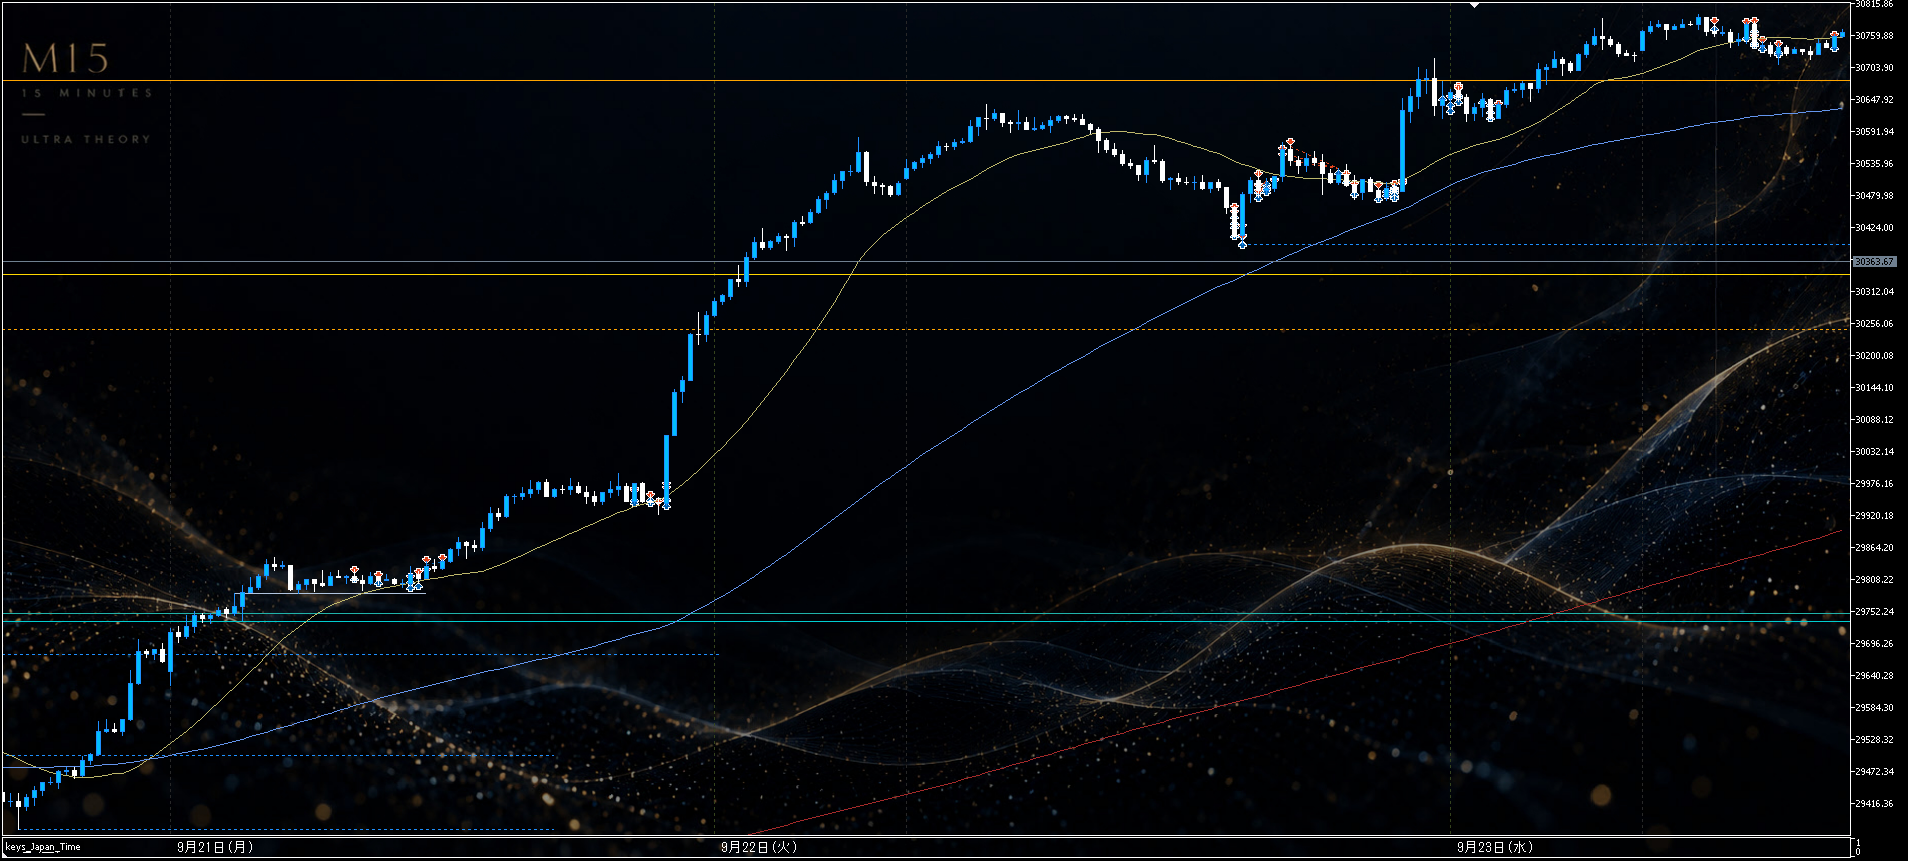Click the 30703.90 price axis label

pyautogui.click(x=1874, y=68)
